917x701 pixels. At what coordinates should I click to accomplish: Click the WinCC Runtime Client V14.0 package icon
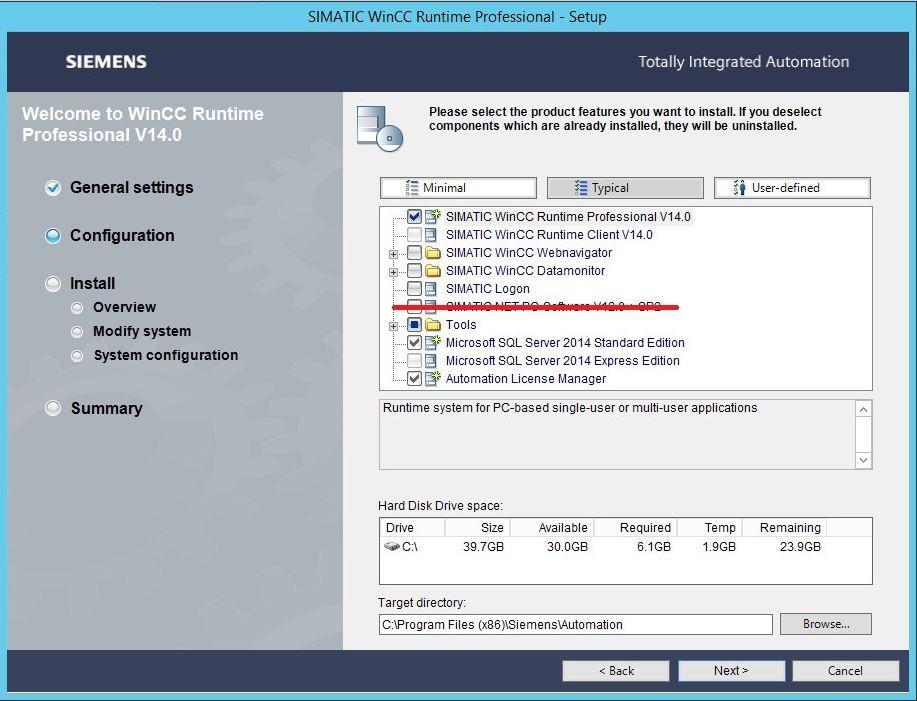[432, 235]
